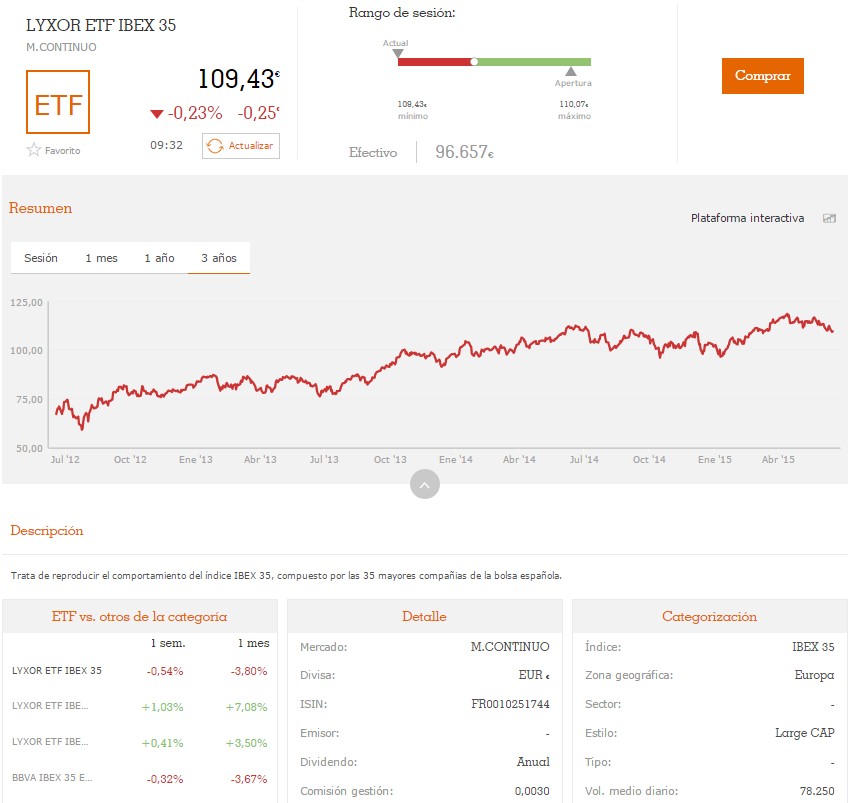Viewport: 854px width, 803px height.
Task: Switch chart to Sesión tab
Action: click(x=41, y=258)
